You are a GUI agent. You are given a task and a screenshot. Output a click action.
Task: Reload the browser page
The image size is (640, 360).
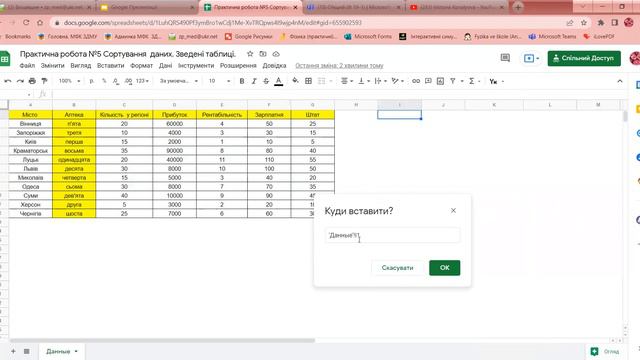(26, 23)
